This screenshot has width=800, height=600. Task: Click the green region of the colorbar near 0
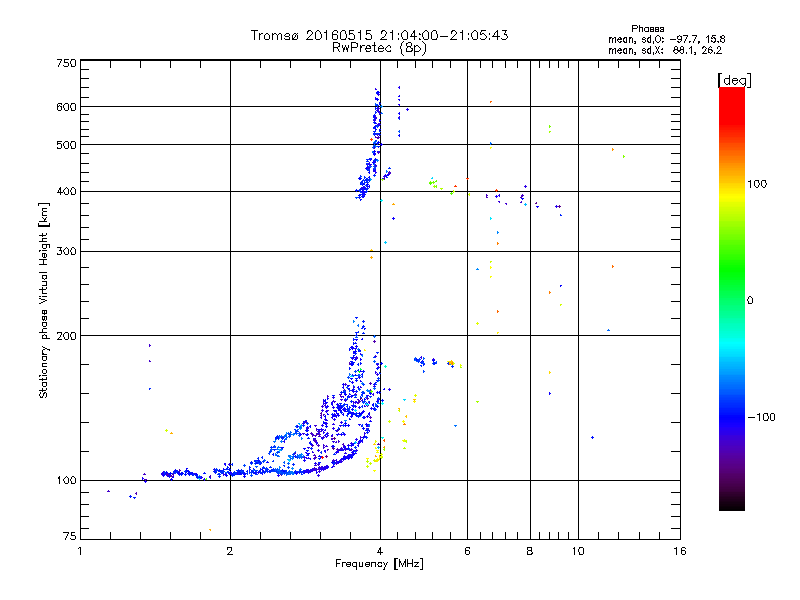point(732,286)
